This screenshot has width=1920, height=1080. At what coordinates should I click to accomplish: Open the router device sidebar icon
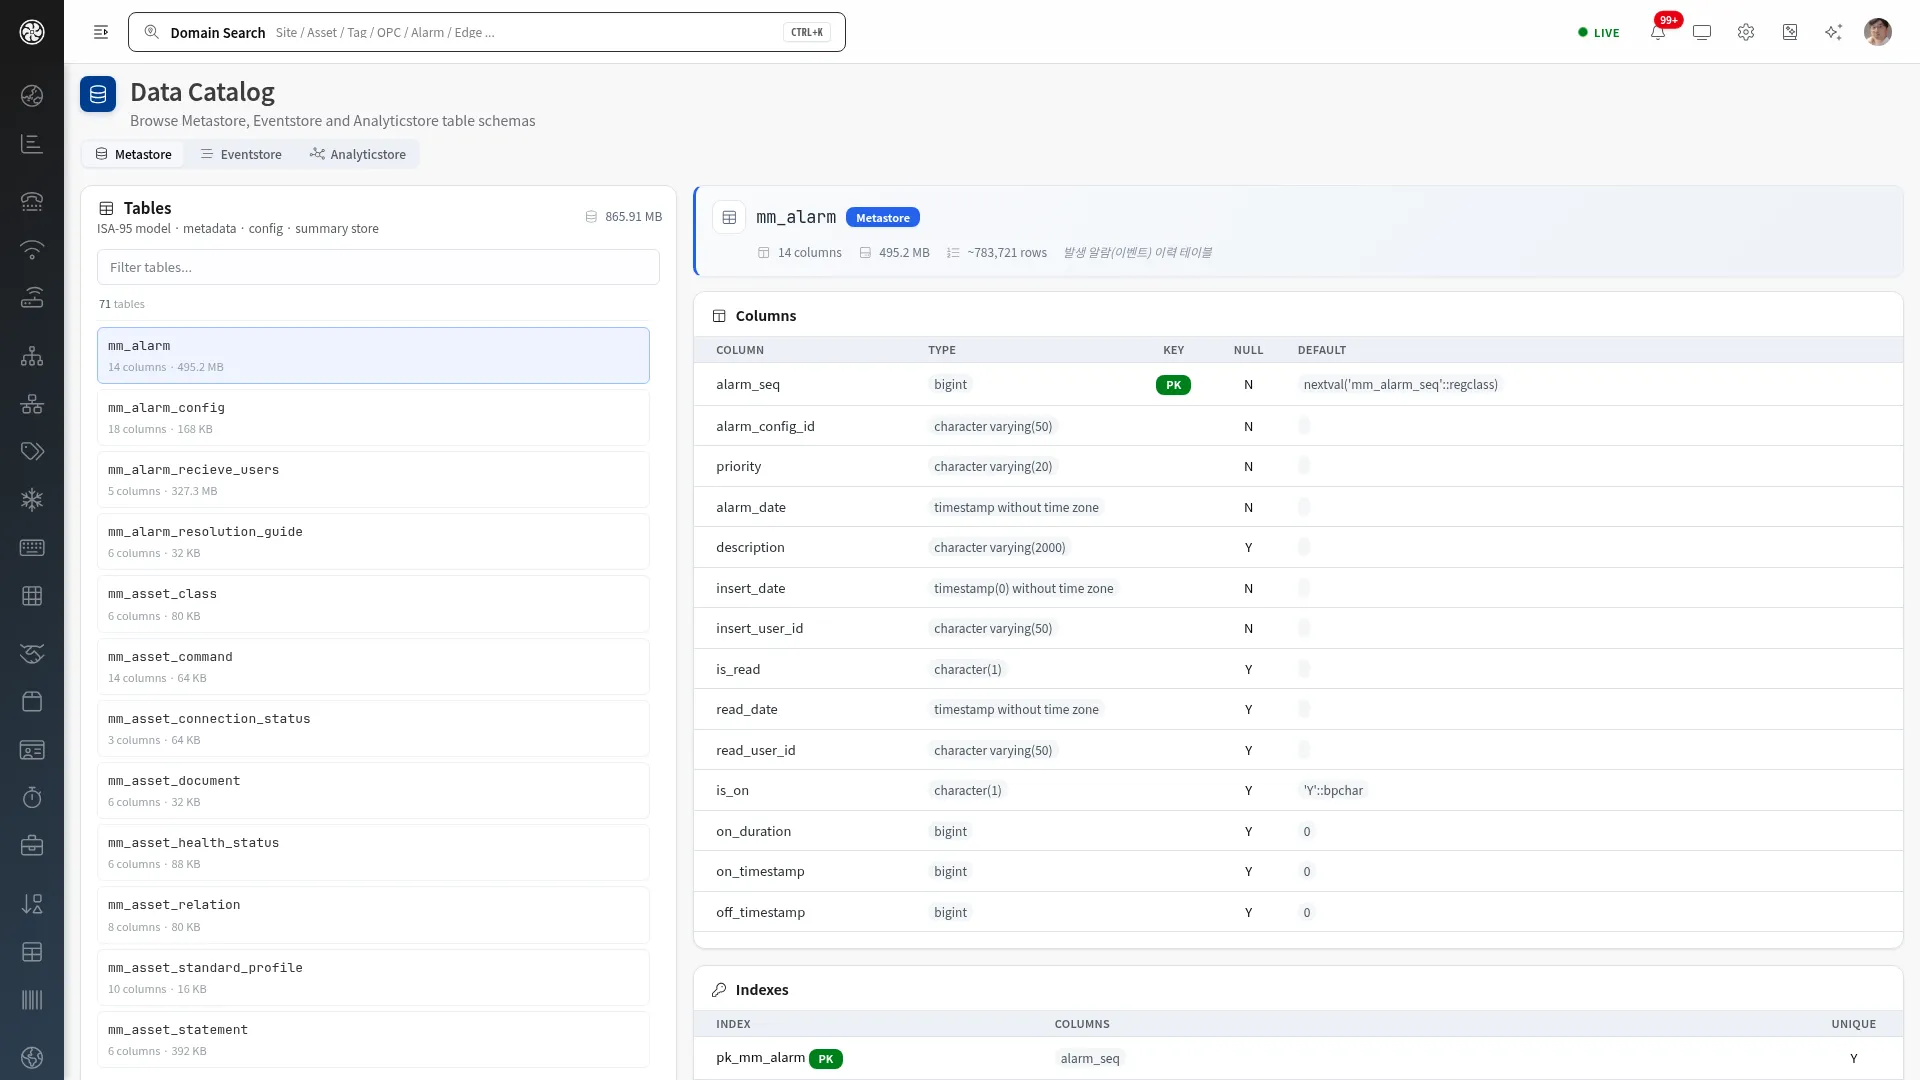32,298
